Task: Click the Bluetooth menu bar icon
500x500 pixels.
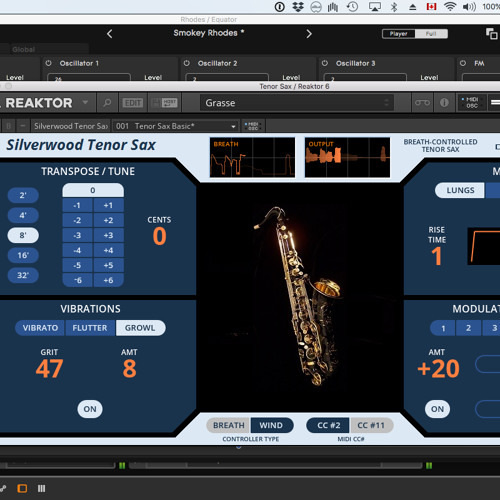Action: point(394,7)
